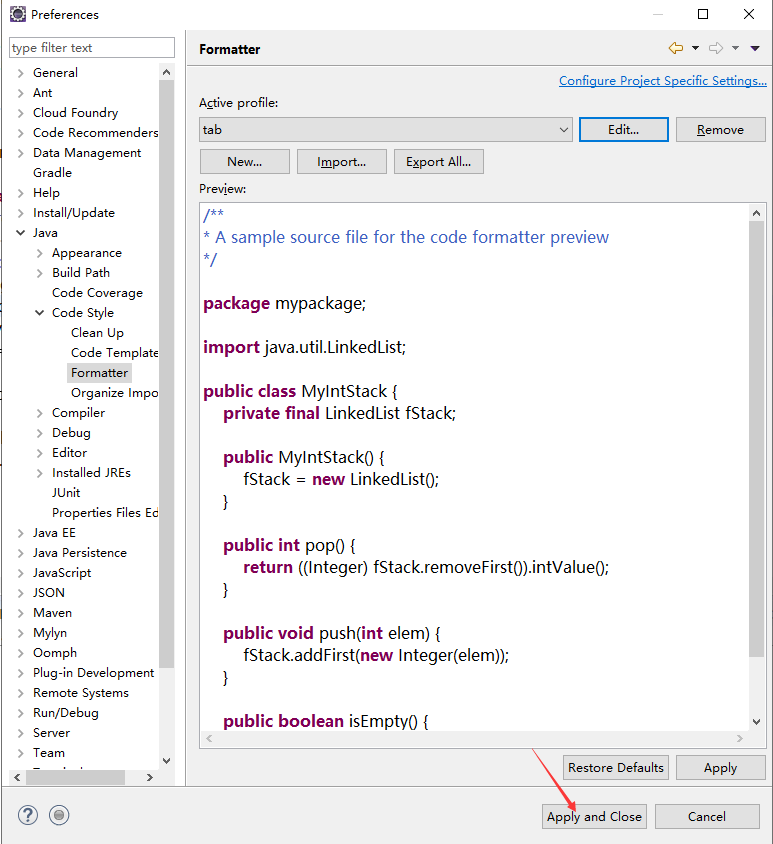Select Organize Imports preference page
The width and height of the screenshot is (773, 844).
[x=114, y=393]
